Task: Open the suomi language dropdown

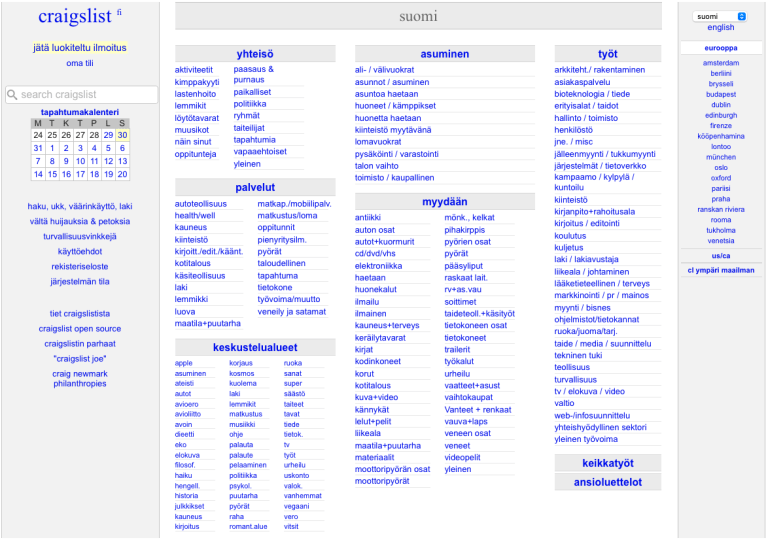Action: 720,17
